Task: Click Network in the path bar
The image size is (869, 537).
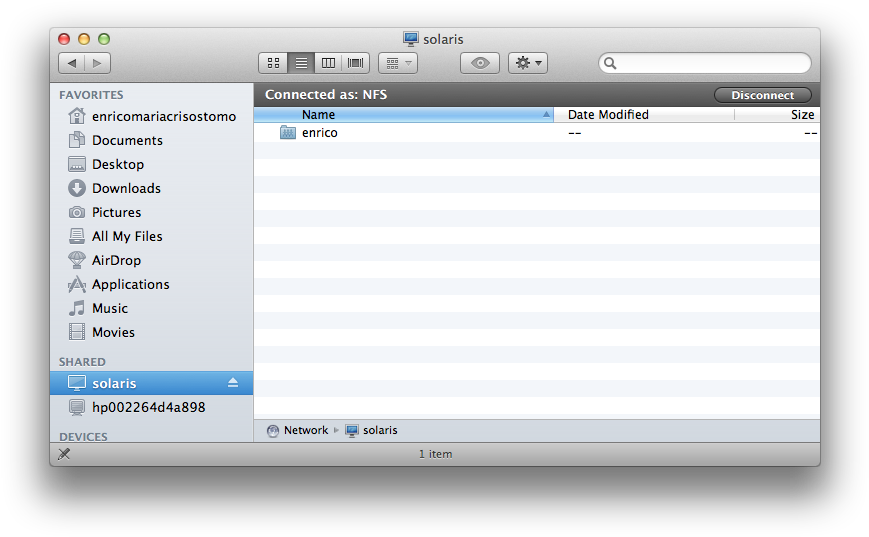Action: pos(306,430)
